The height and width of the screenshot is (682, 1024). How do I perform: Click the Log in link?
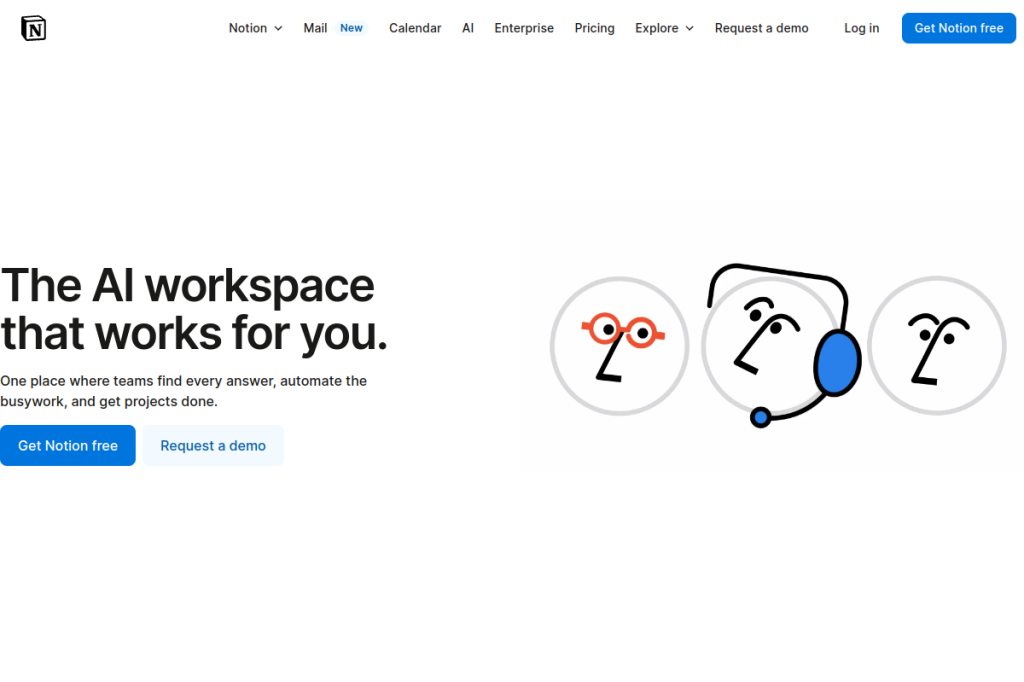coord(861,28)
